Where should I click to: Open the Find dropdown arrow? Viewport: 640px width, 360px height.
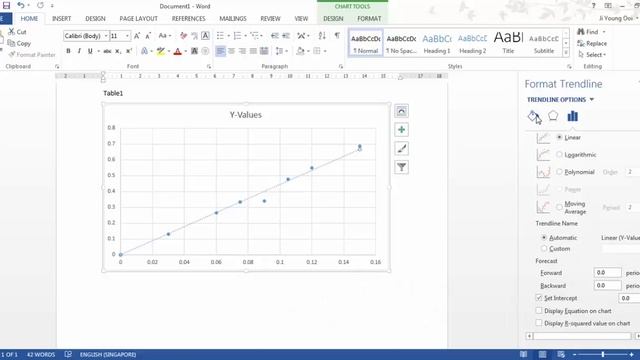(x=604, y=32)
